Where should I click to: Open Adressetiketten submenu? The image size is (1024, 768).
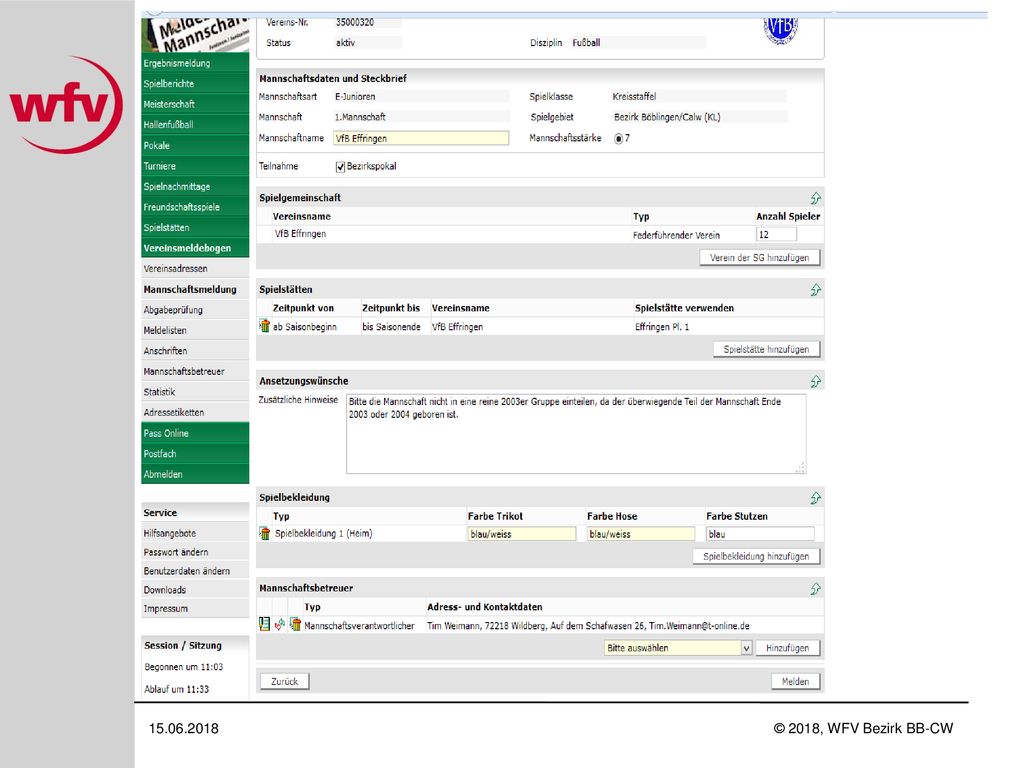[195, 412]
